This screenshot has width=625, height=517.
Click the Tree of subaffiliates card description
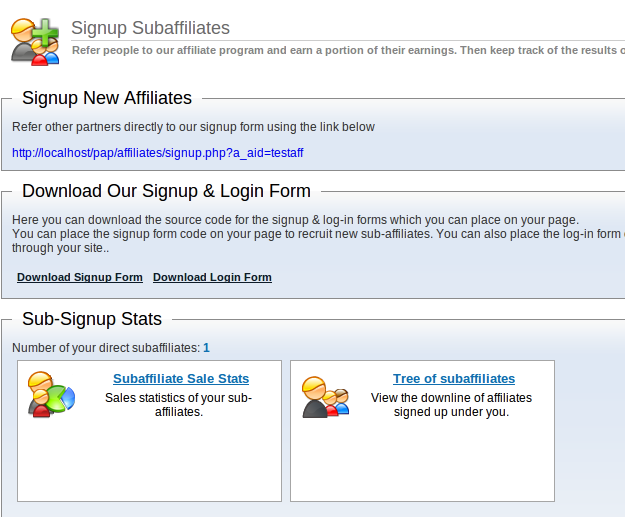[x=451, y=405]
